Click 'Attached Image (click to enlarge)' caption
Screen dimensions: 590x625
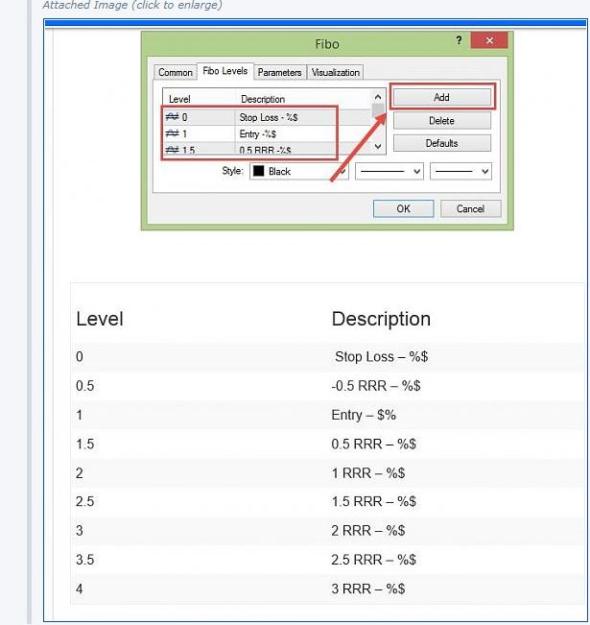(132, 5)
